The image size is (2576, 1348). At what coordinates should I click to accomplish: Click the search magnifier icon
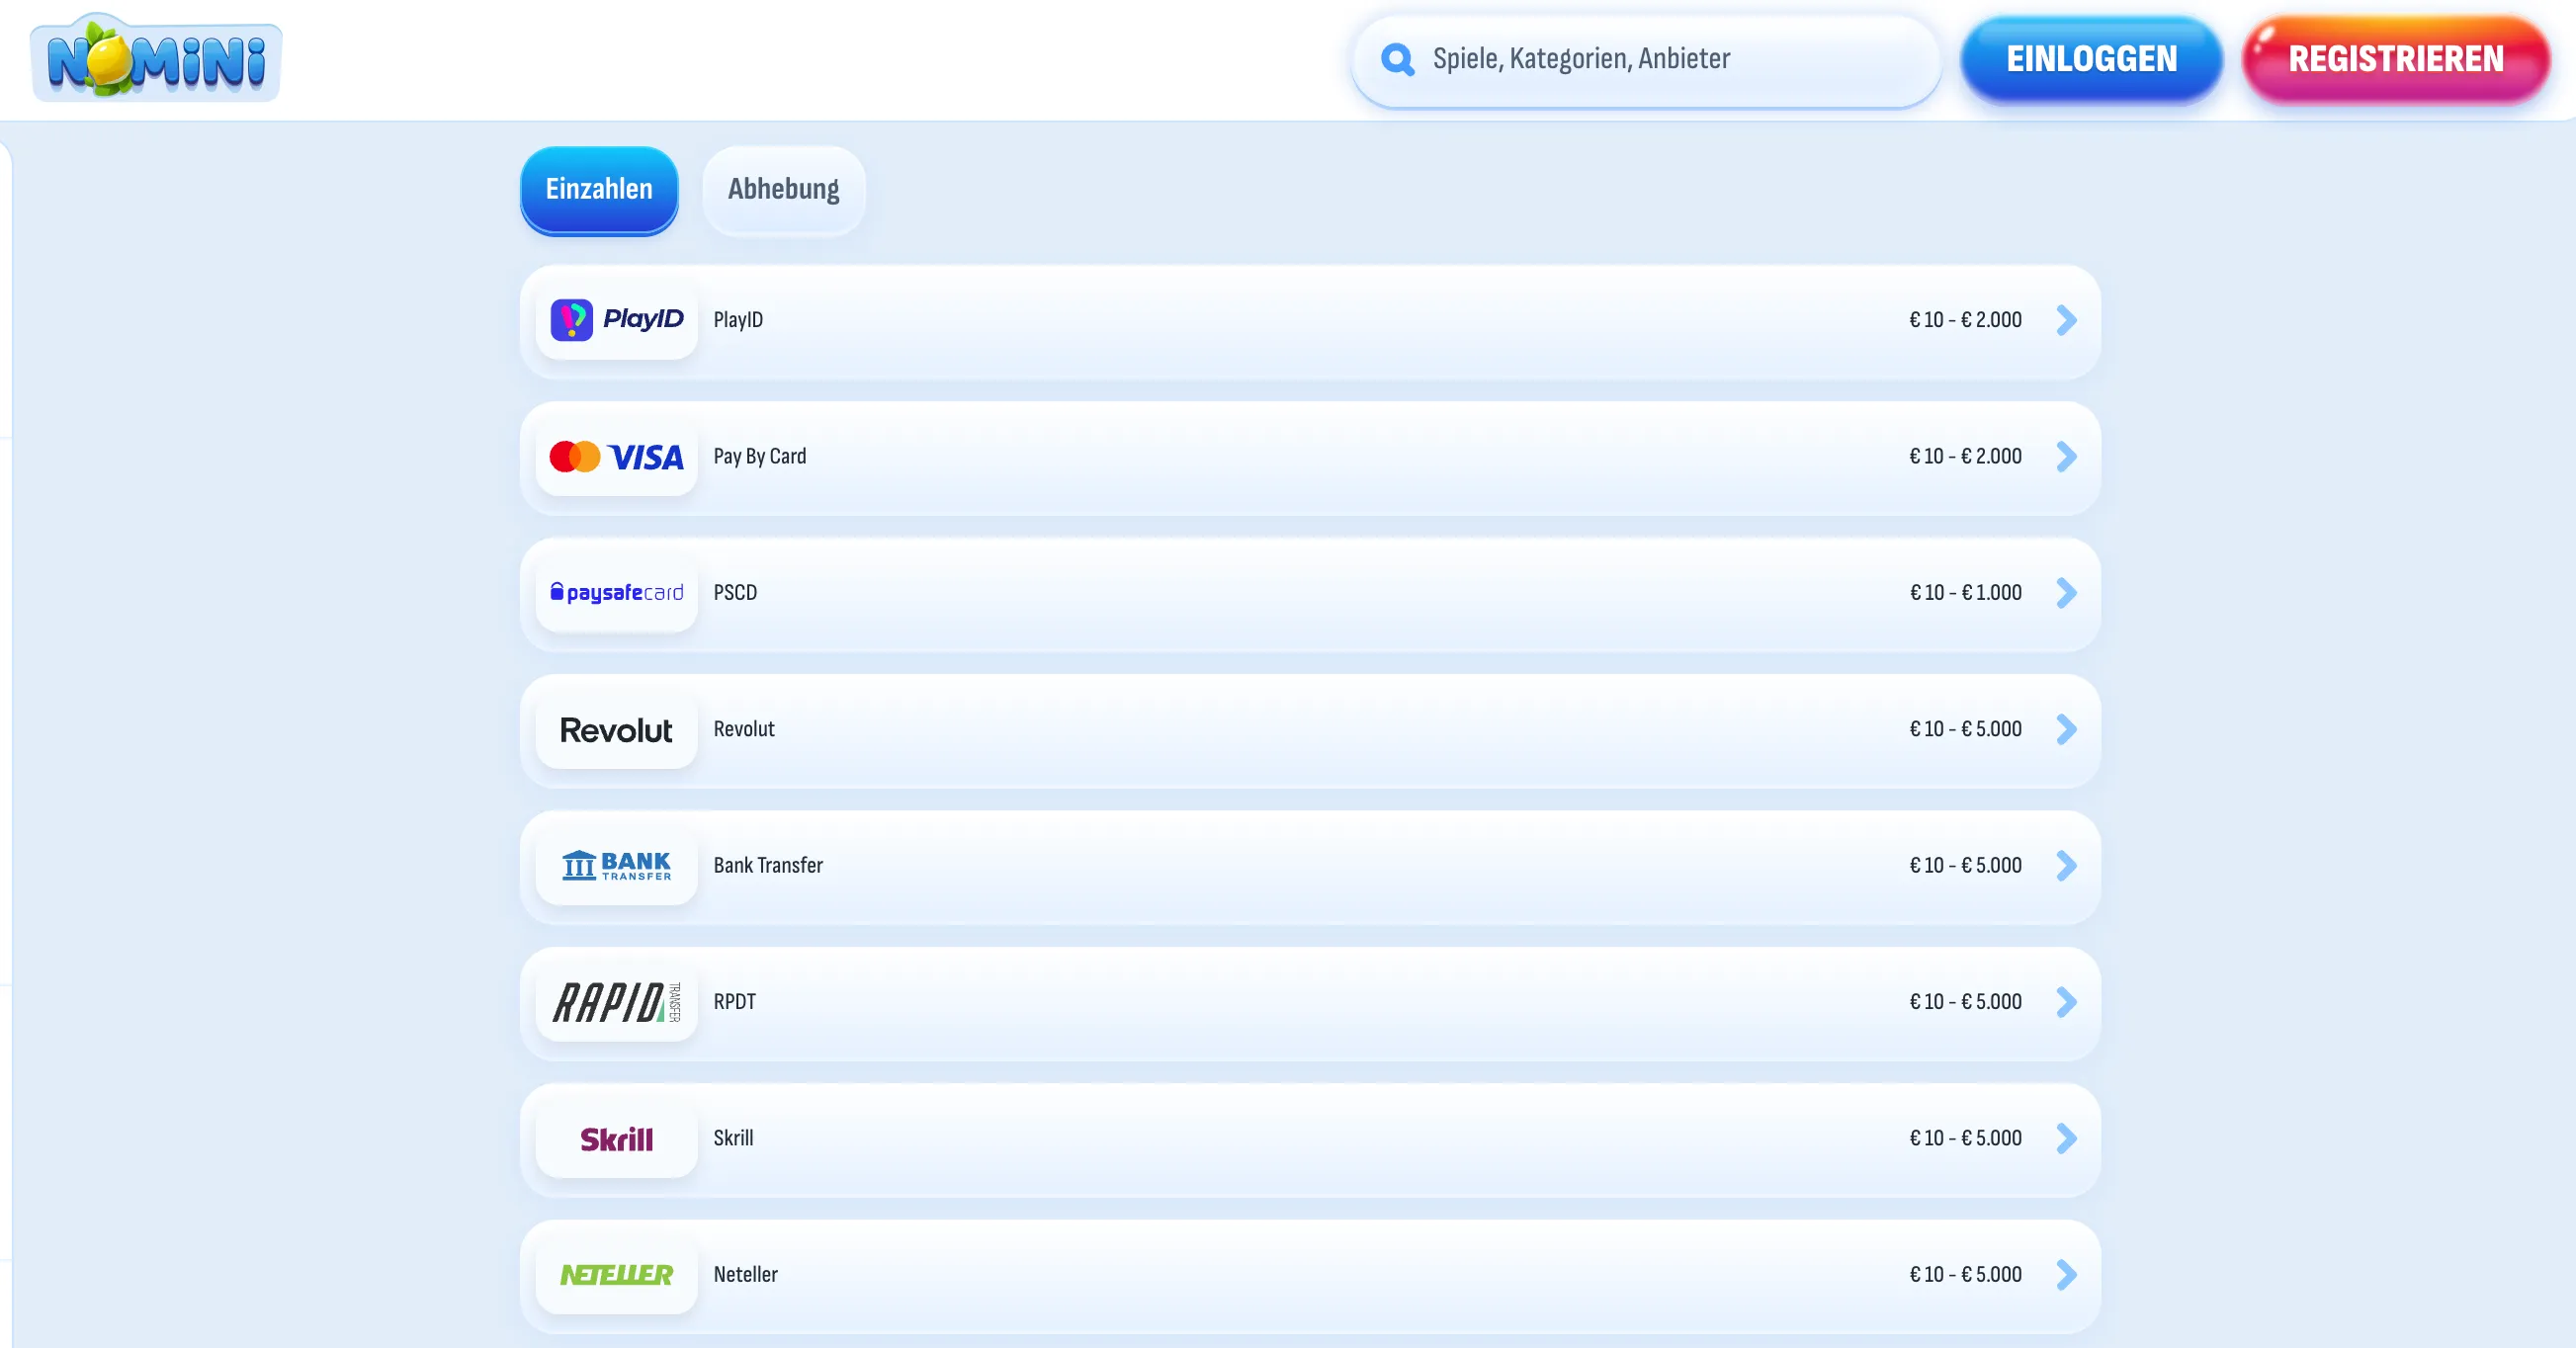1397,60
